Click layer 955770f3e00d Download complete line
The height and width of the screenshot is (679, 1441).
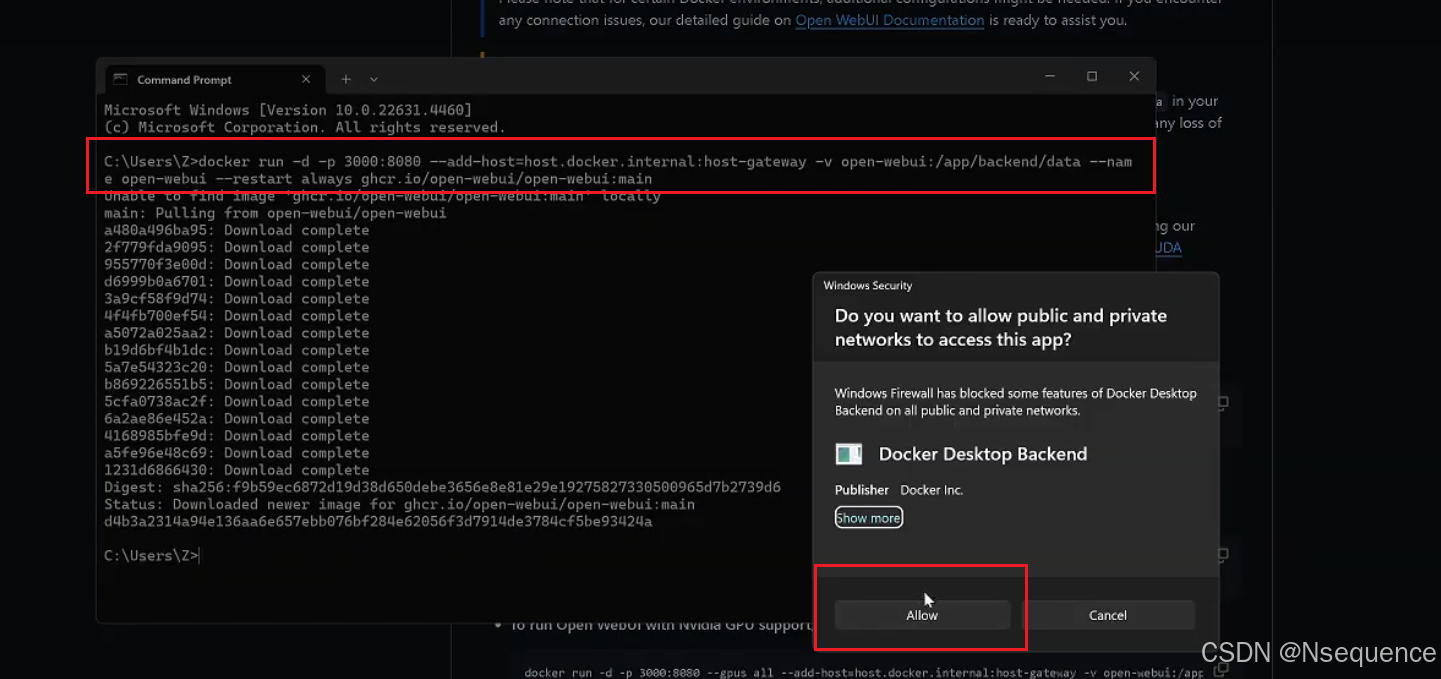237,264
